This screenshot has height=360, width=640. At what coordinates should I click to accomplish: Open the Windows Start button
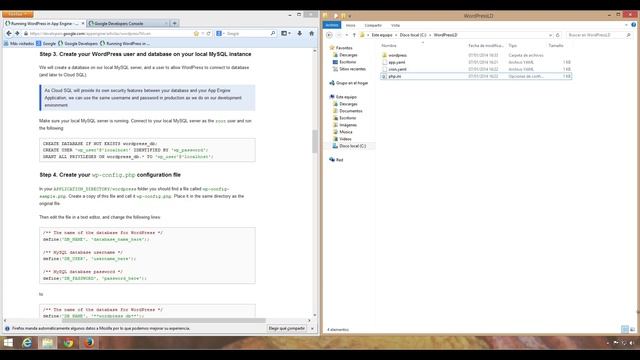(x=8, y=342)
